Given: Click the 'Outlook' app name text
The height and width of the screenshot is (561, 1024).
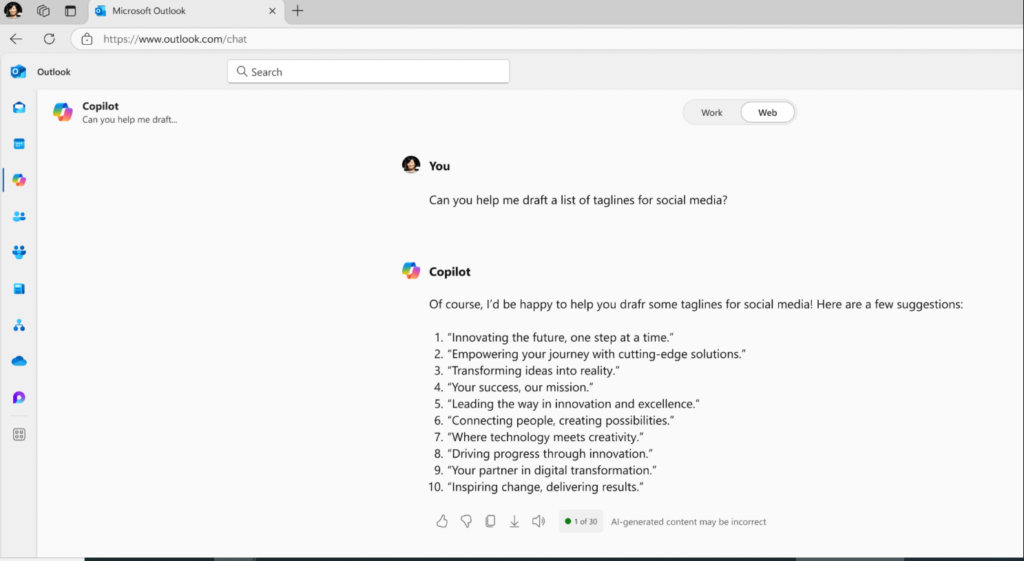Looking at the screenshot, I should pyautogui.click(x=54, y=72).
